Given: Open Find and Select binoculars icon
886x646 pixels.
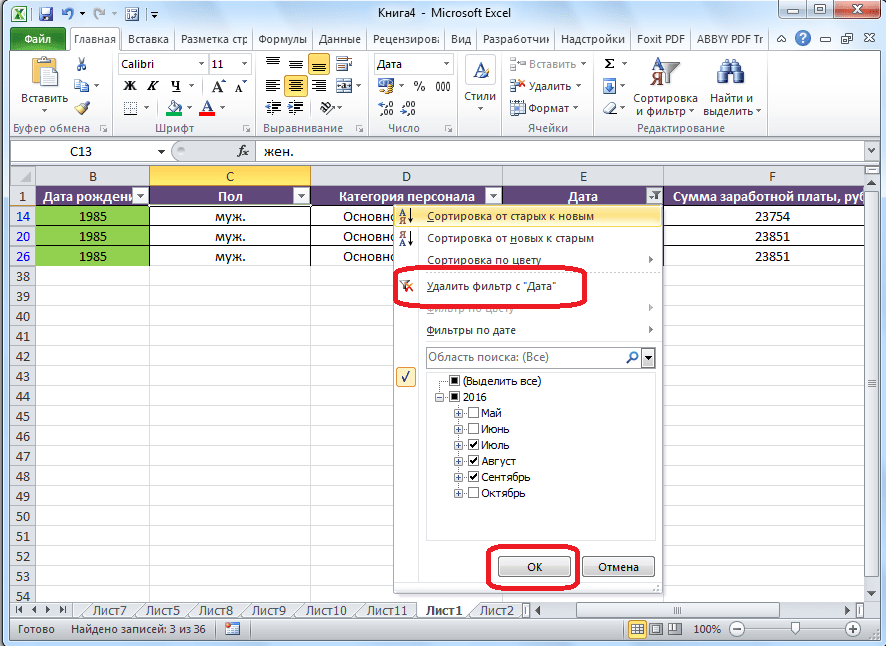Looking at the screenshot, I should click(732, 73).
